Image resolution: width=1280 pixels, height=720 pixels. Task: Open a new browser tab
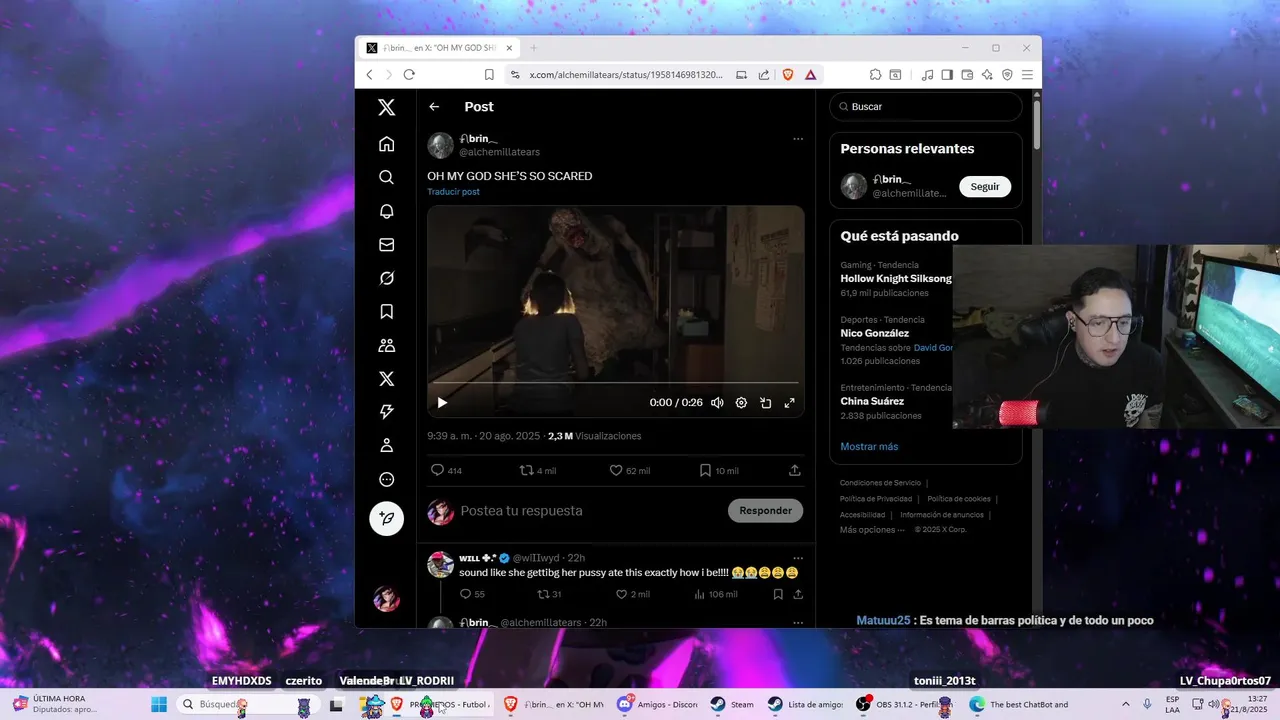point(533,48)
